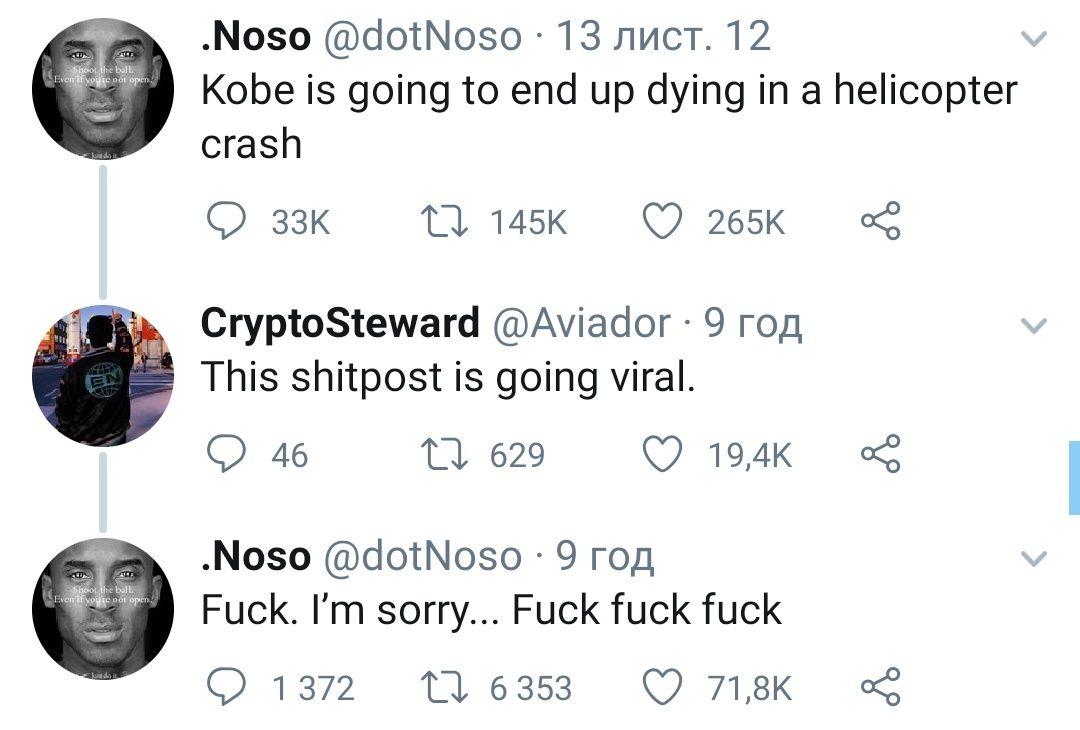Image resolution: width=1080 pixels, height=730 pixels.
Task: Retweet the tweet with 6 353 retweets
Action: coord(445,687)
